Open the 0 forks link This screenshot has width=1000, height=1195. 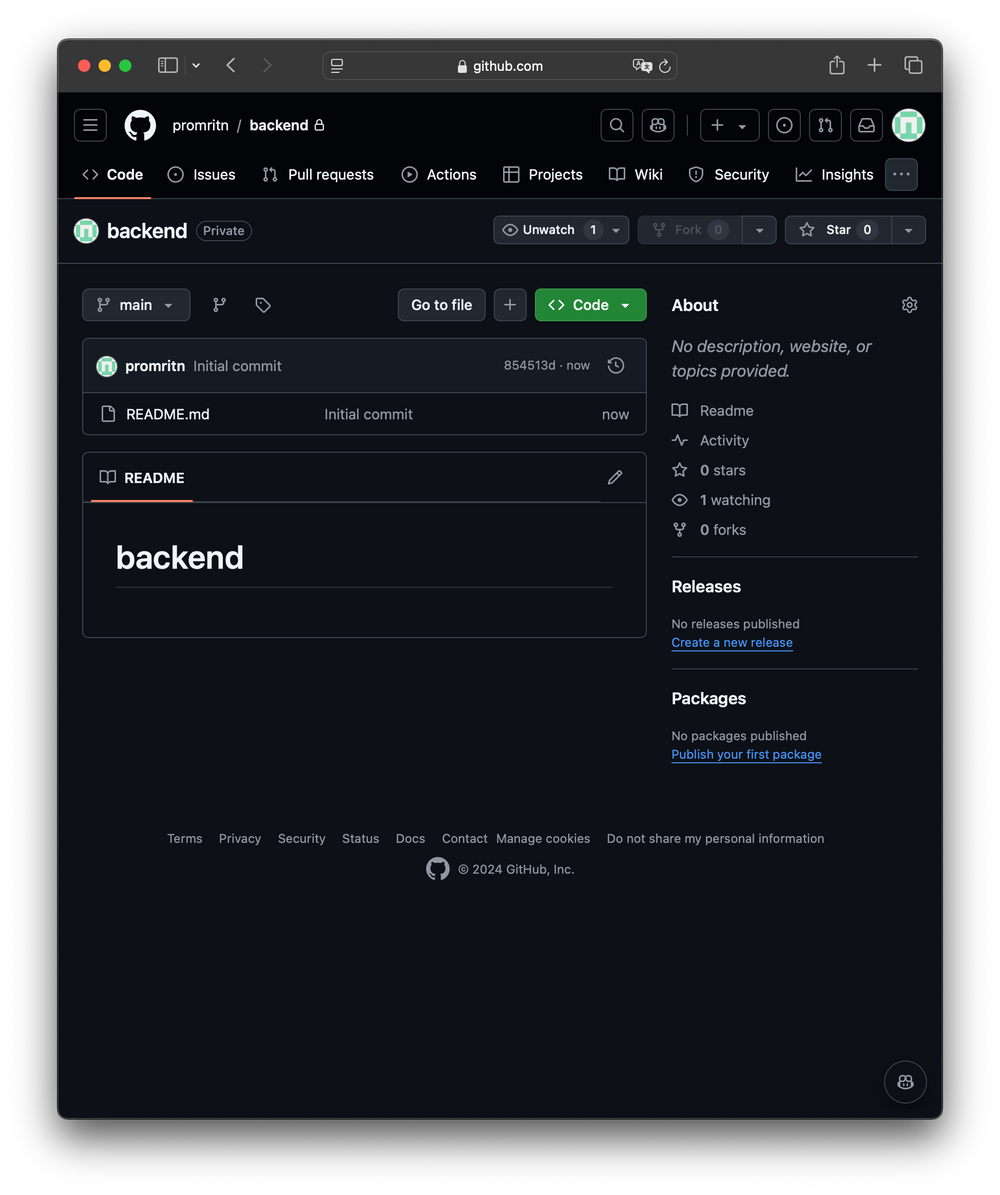click(709, 530)
